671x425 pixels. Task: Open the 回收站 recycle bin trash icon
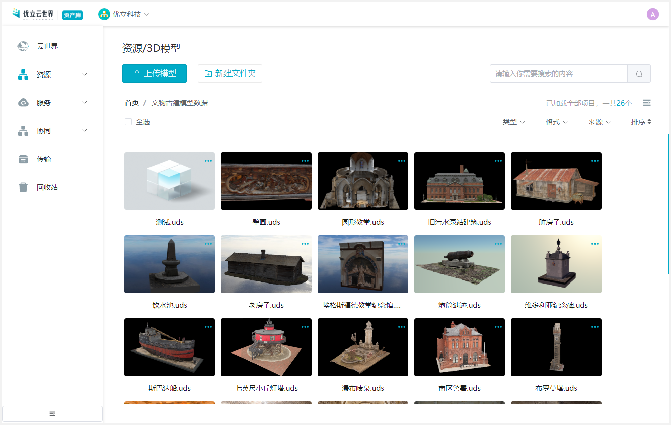[x=23, y=187]
